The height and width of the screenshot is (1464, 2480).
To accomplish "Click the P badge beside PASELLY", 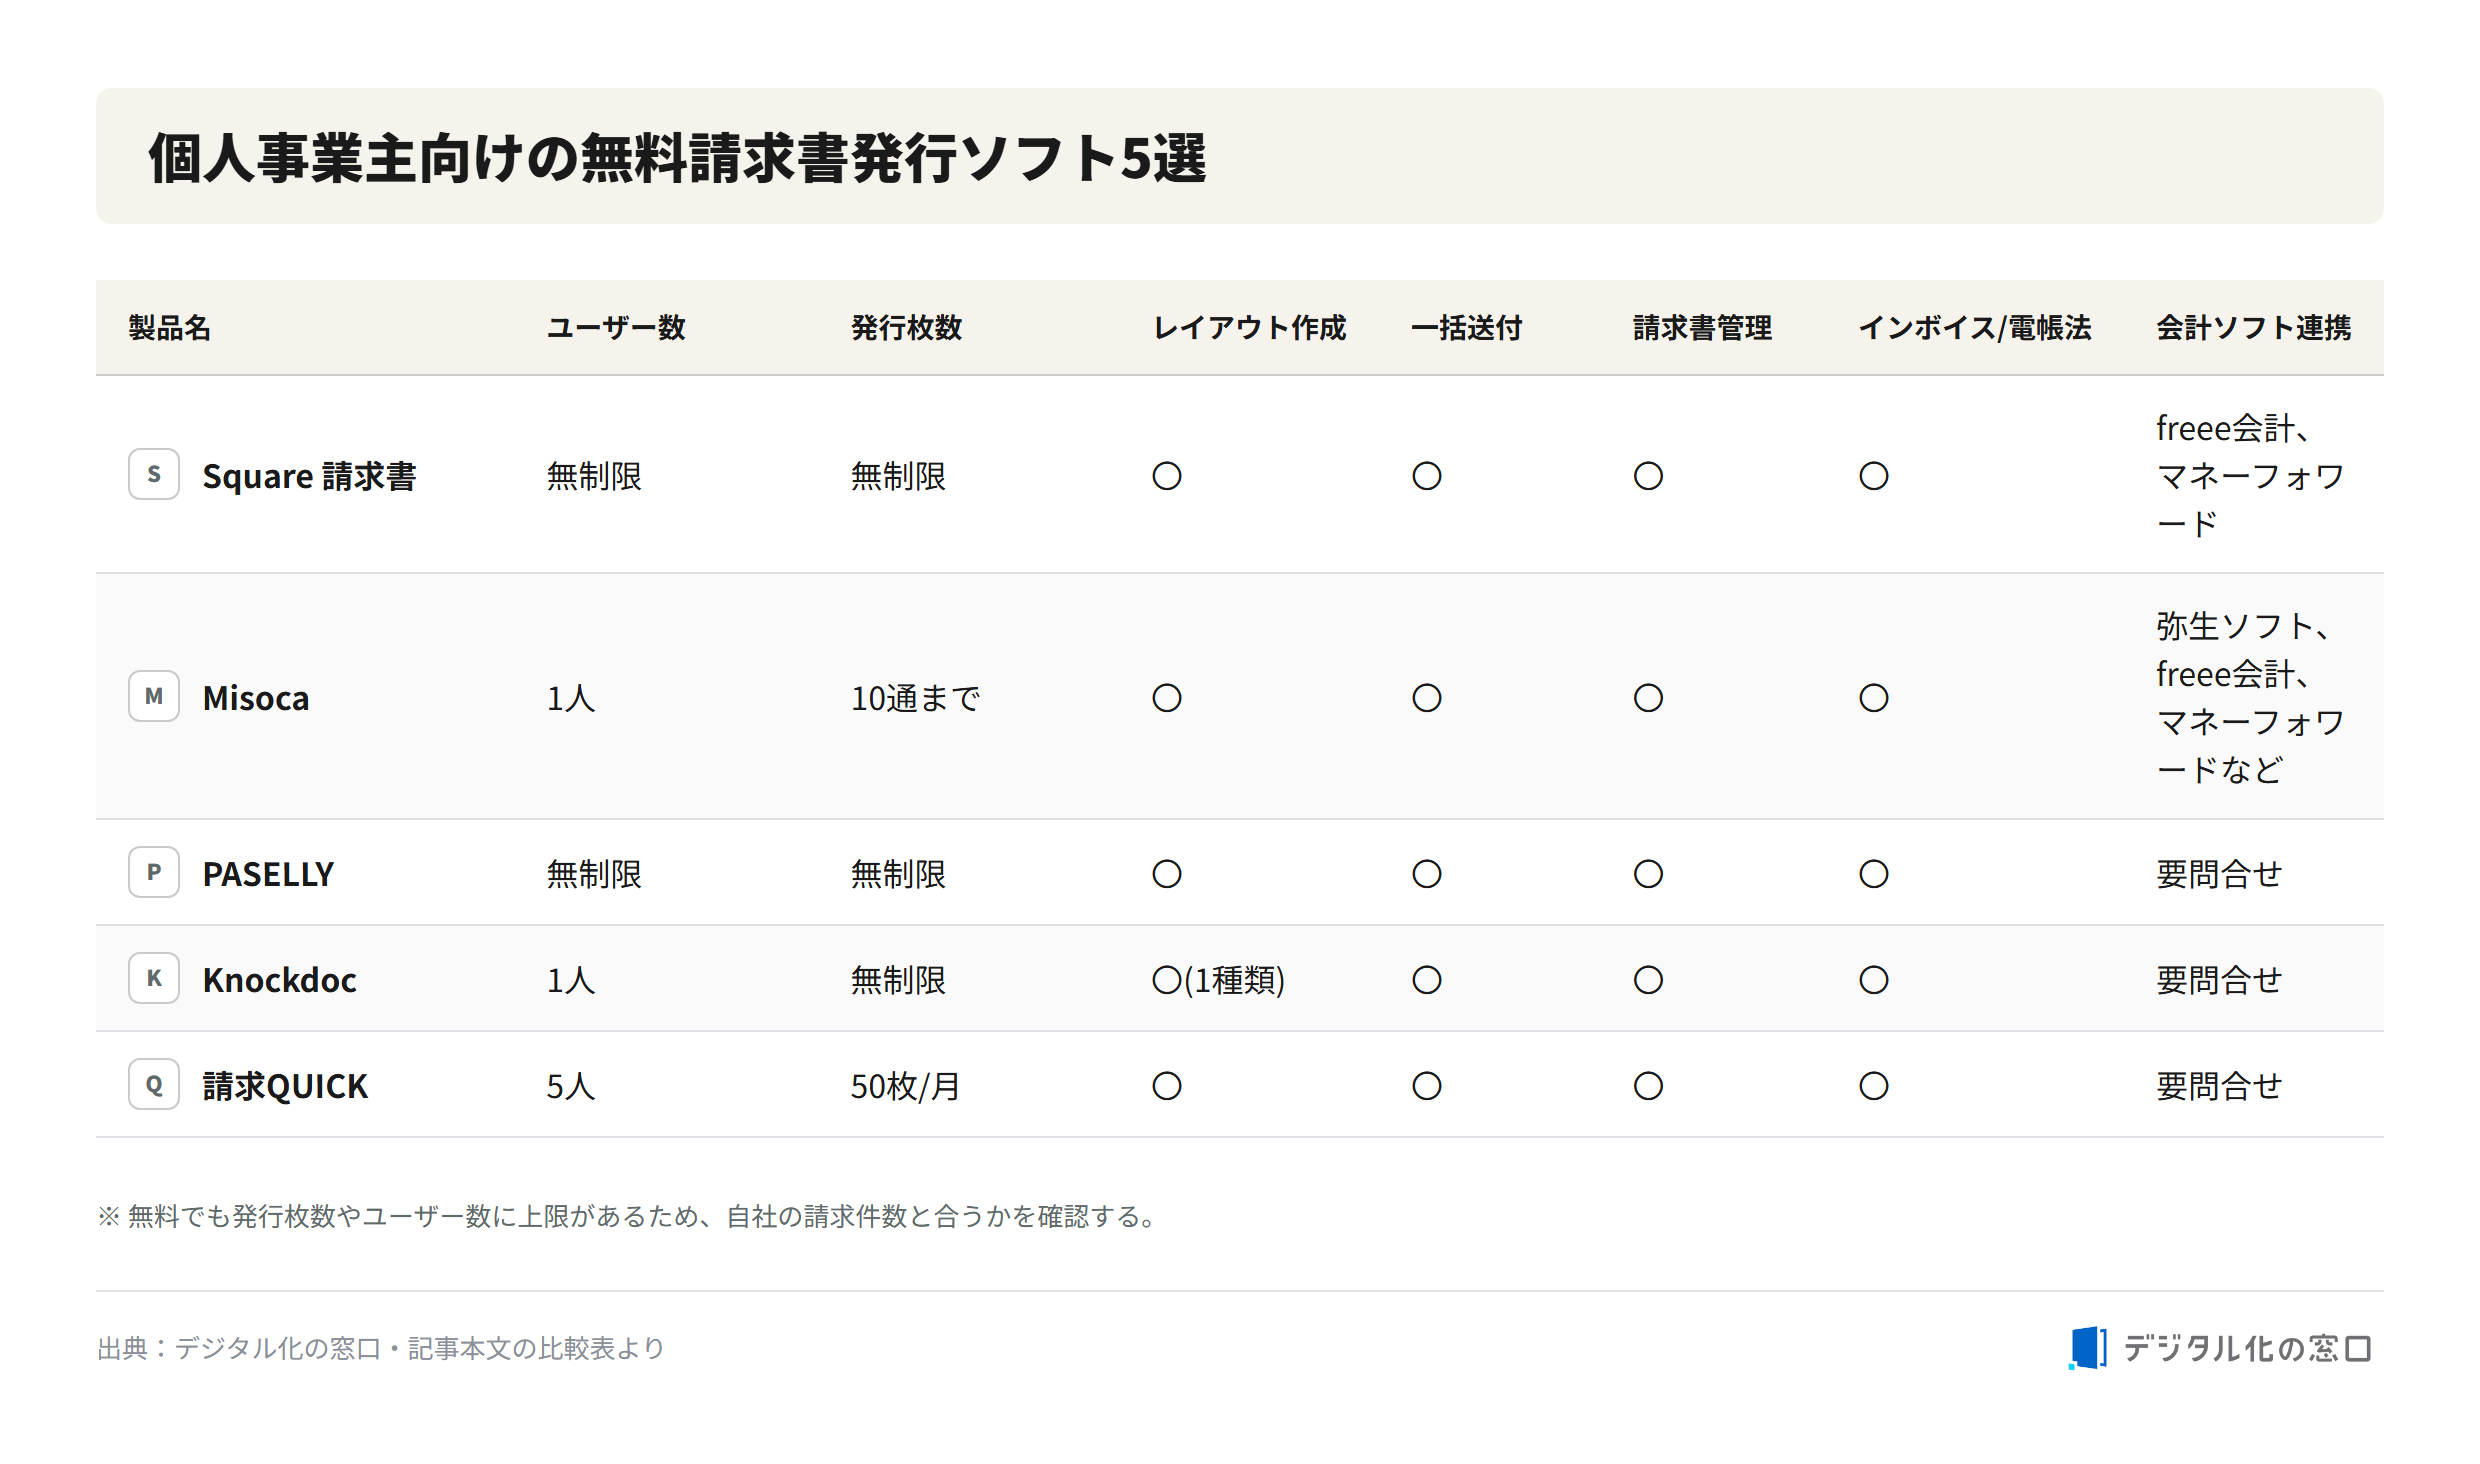I will point(154,873).
